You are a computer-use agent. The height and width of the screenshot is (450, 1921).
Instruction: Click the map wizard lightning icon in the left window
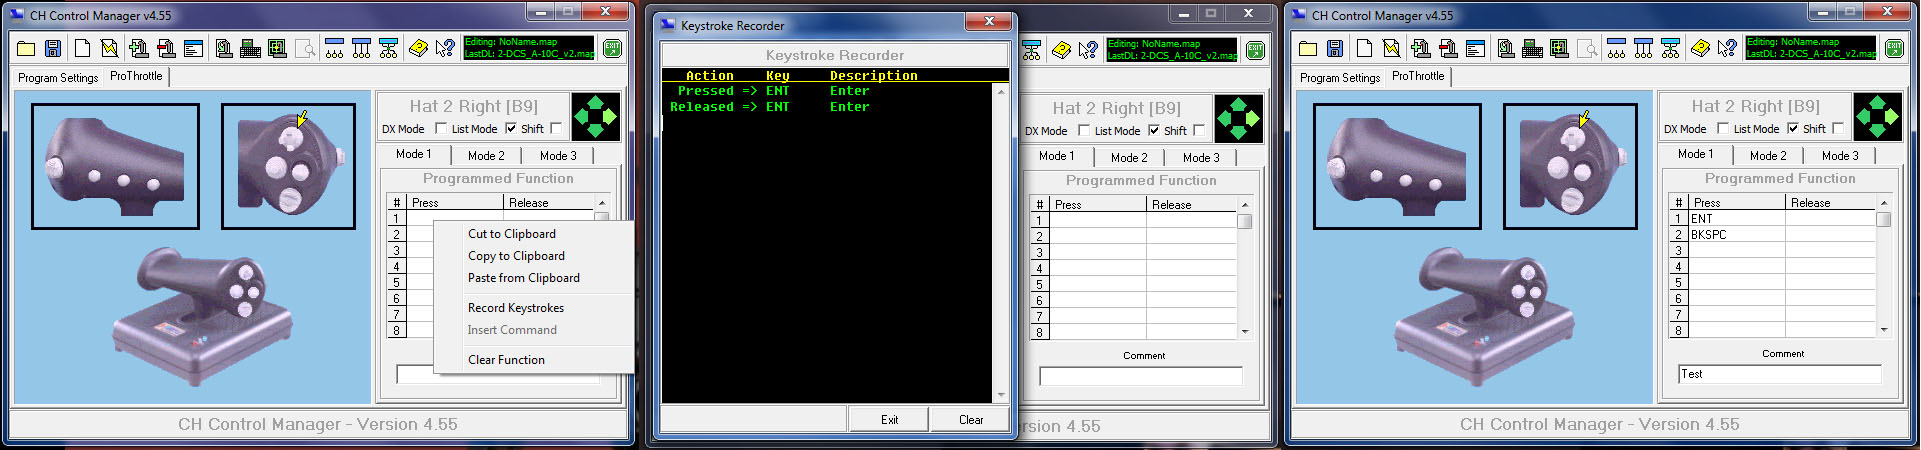(x=109, y=48)
